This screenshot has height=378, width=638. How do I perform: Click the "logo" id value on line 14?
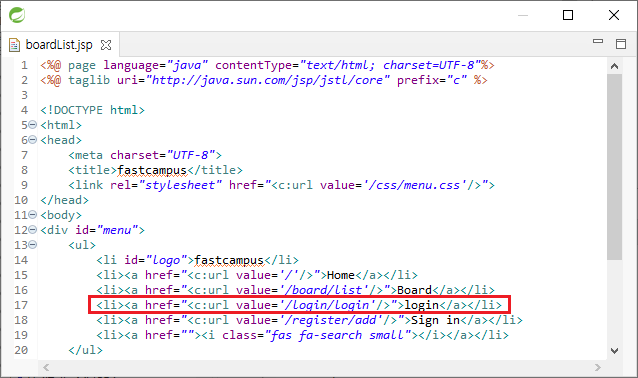coord(166,260)
